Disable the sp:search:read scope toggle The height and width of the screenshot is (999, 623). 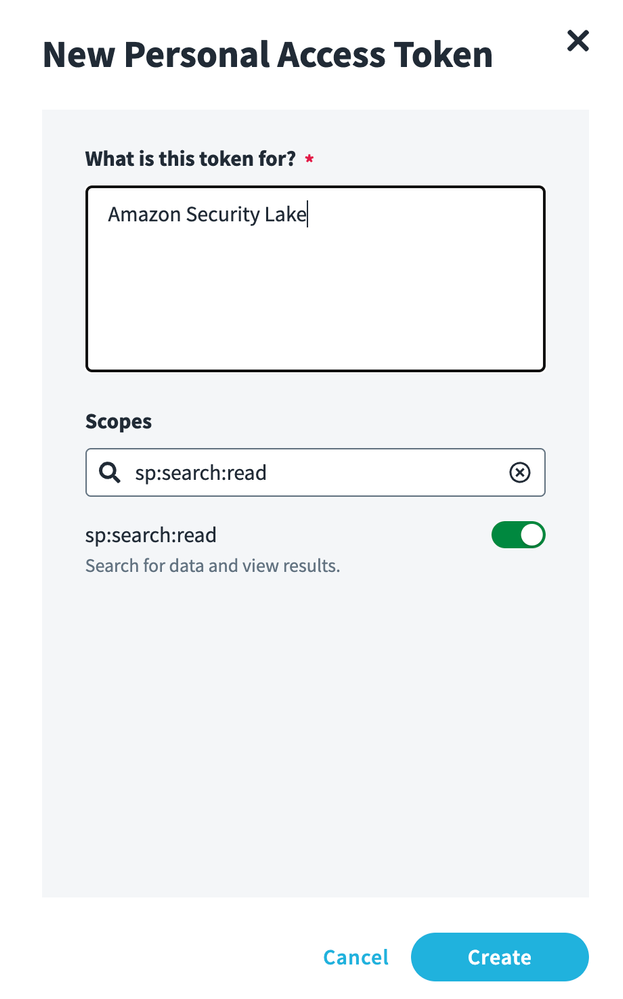pos(518,535)
